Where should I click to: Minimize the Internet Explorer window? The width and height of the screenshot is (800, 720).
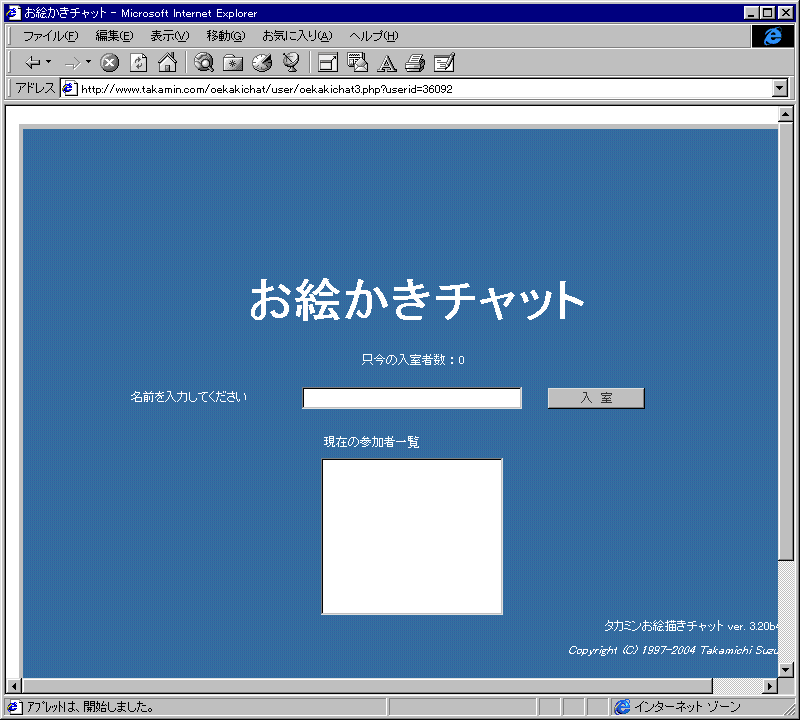coord(751,13)
